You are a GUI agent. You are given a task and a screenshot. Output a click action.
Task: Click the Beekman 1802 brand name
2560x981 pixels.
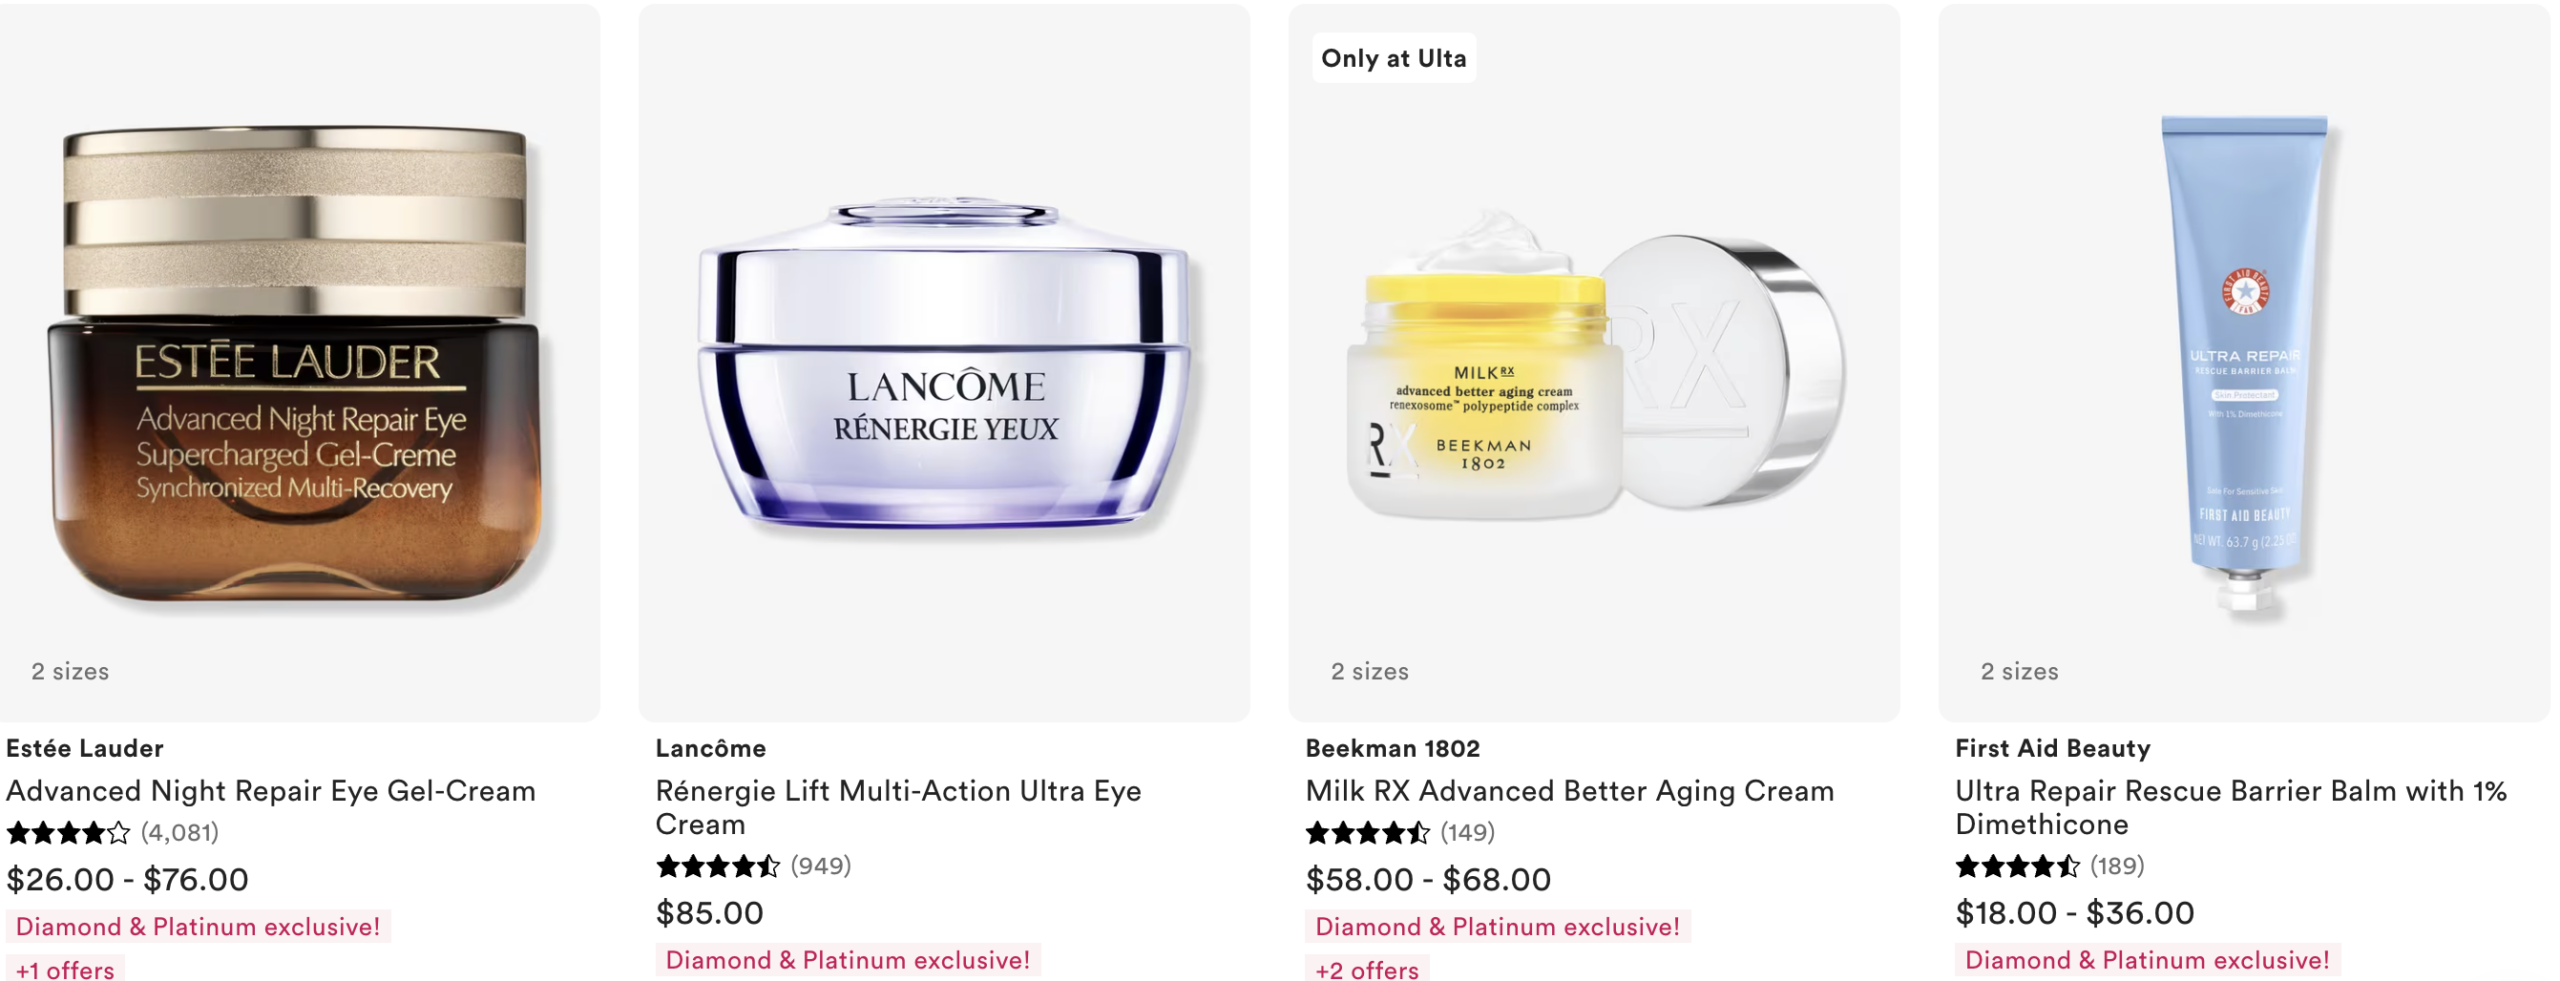tap(1393, 748)
